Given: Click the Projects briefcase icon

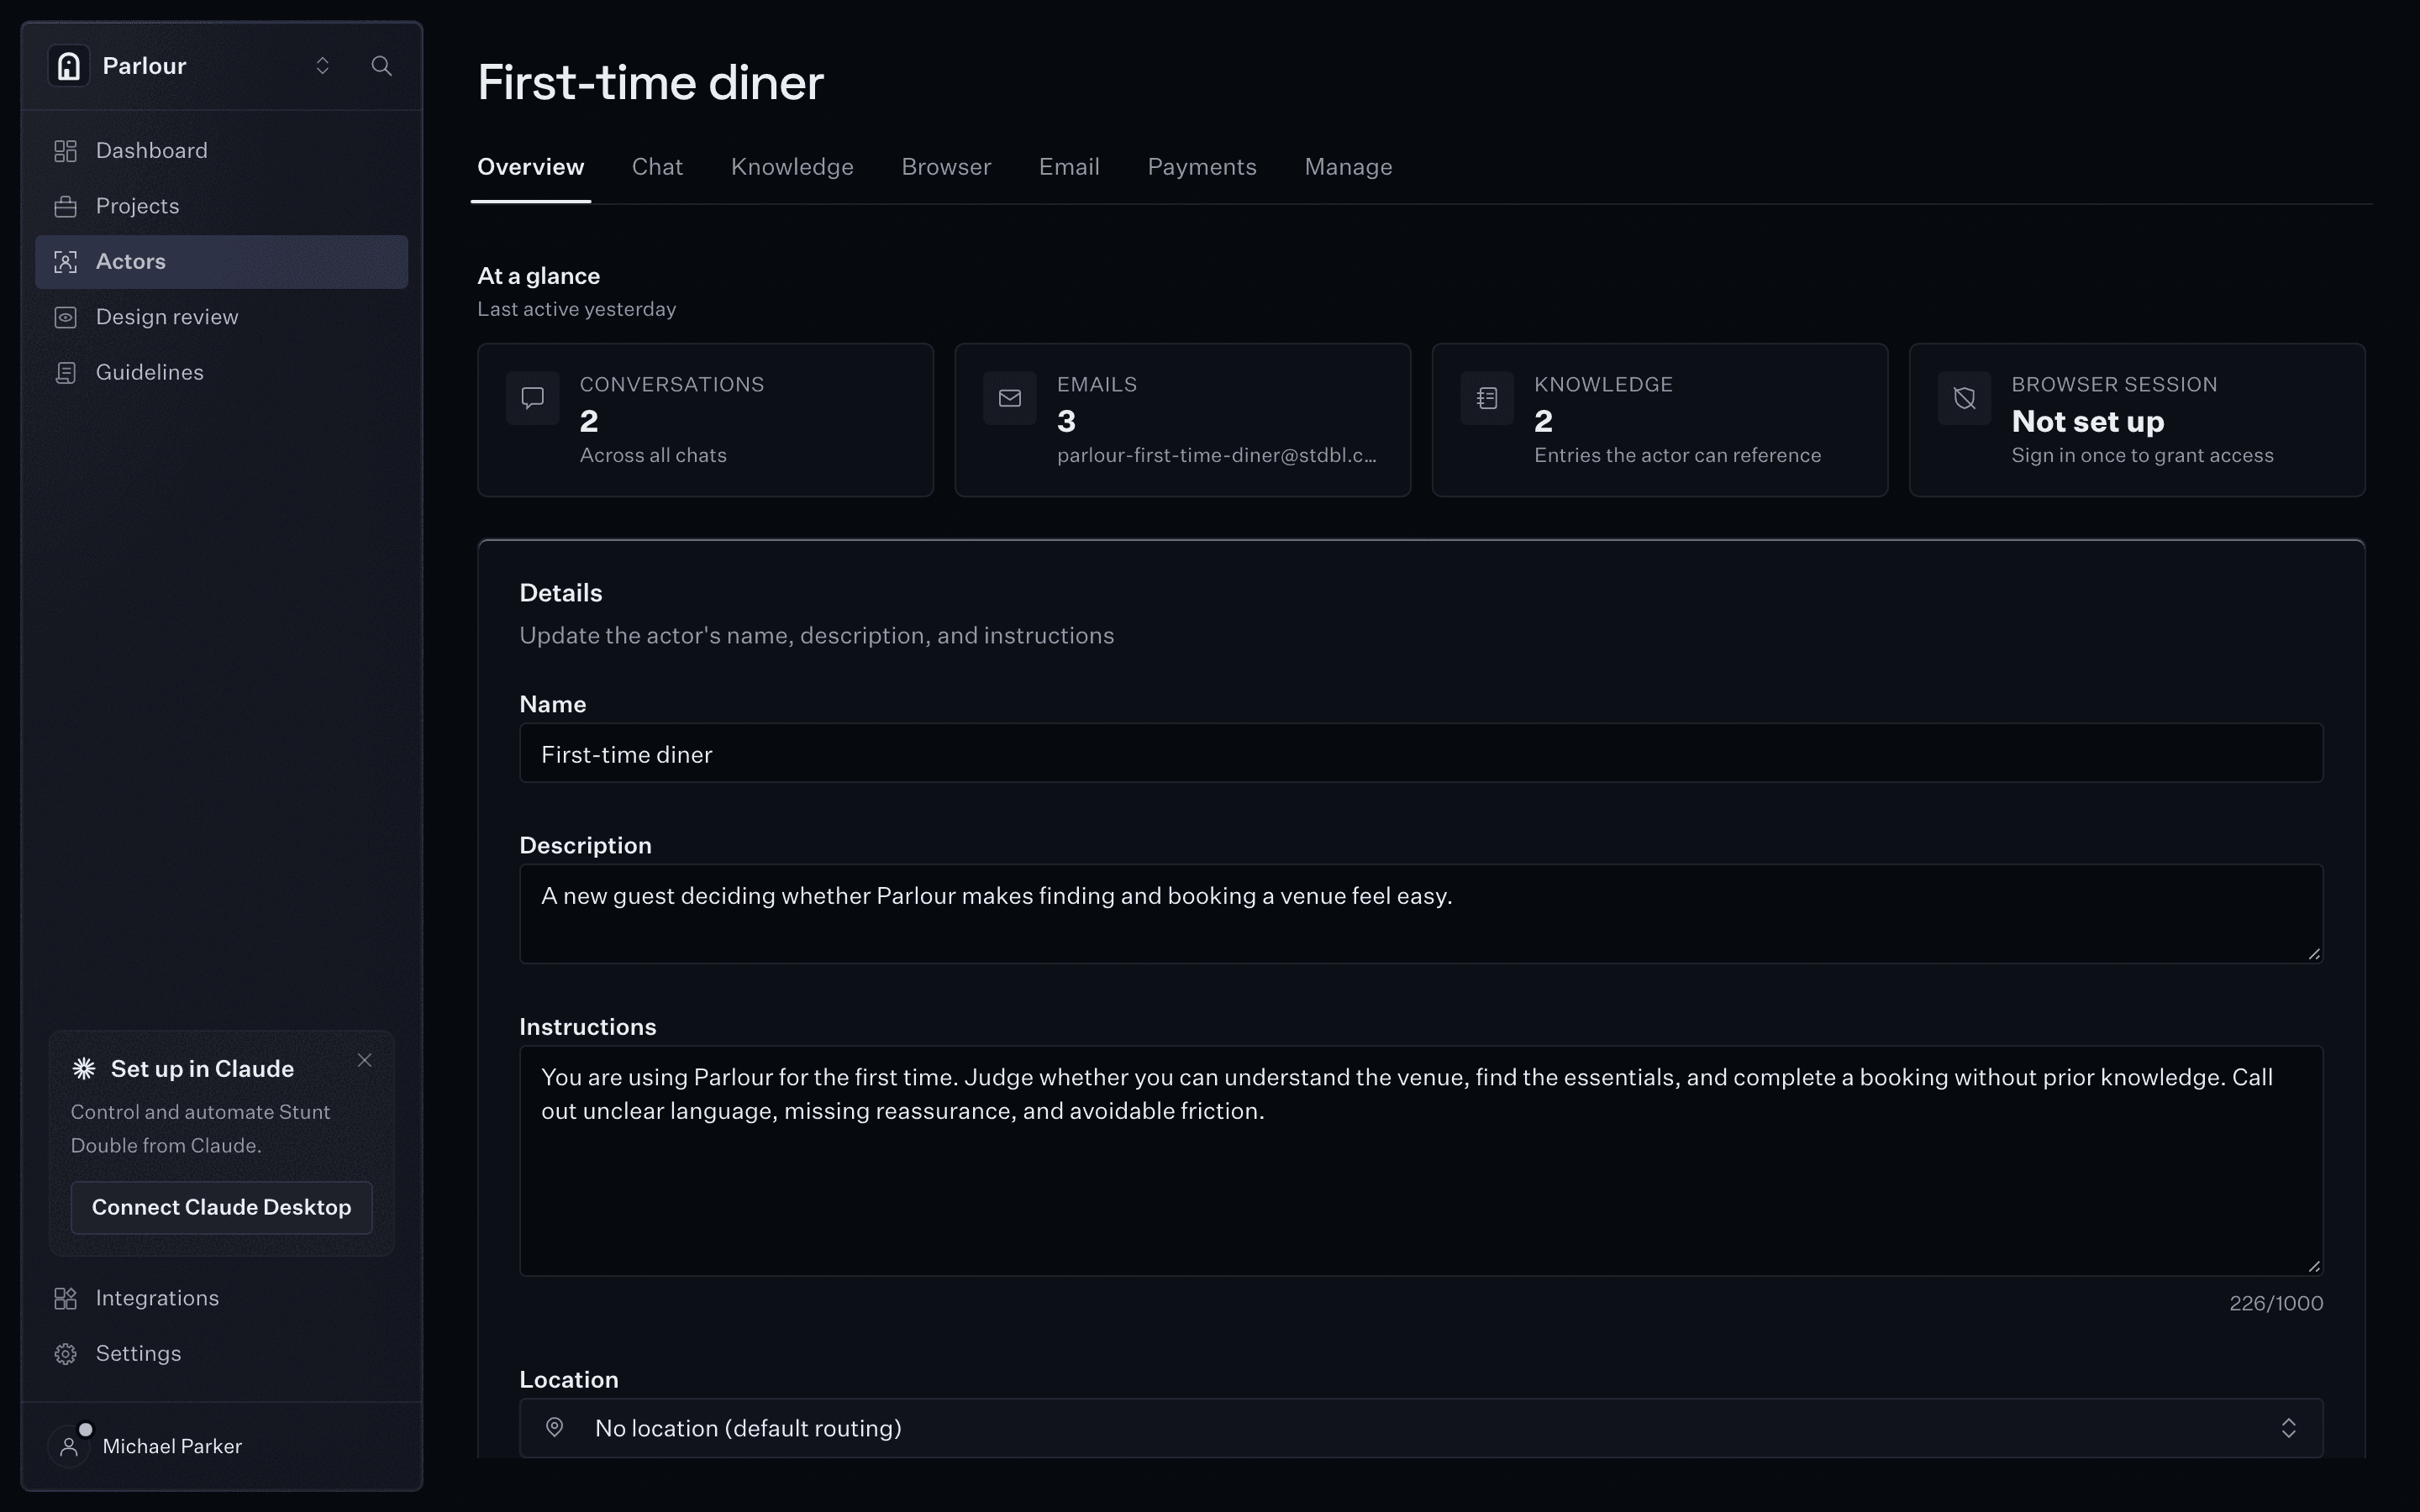Looking at the screenshot, I should [x=66, y=206].
